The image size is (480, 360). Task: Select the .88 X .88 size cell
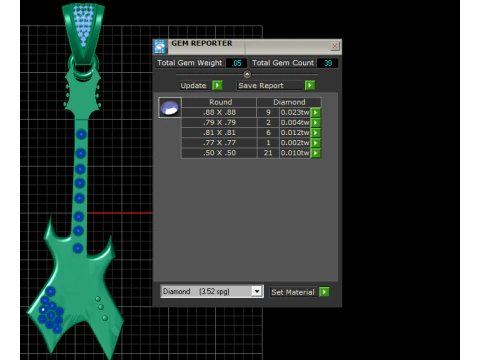click(219, 112)
